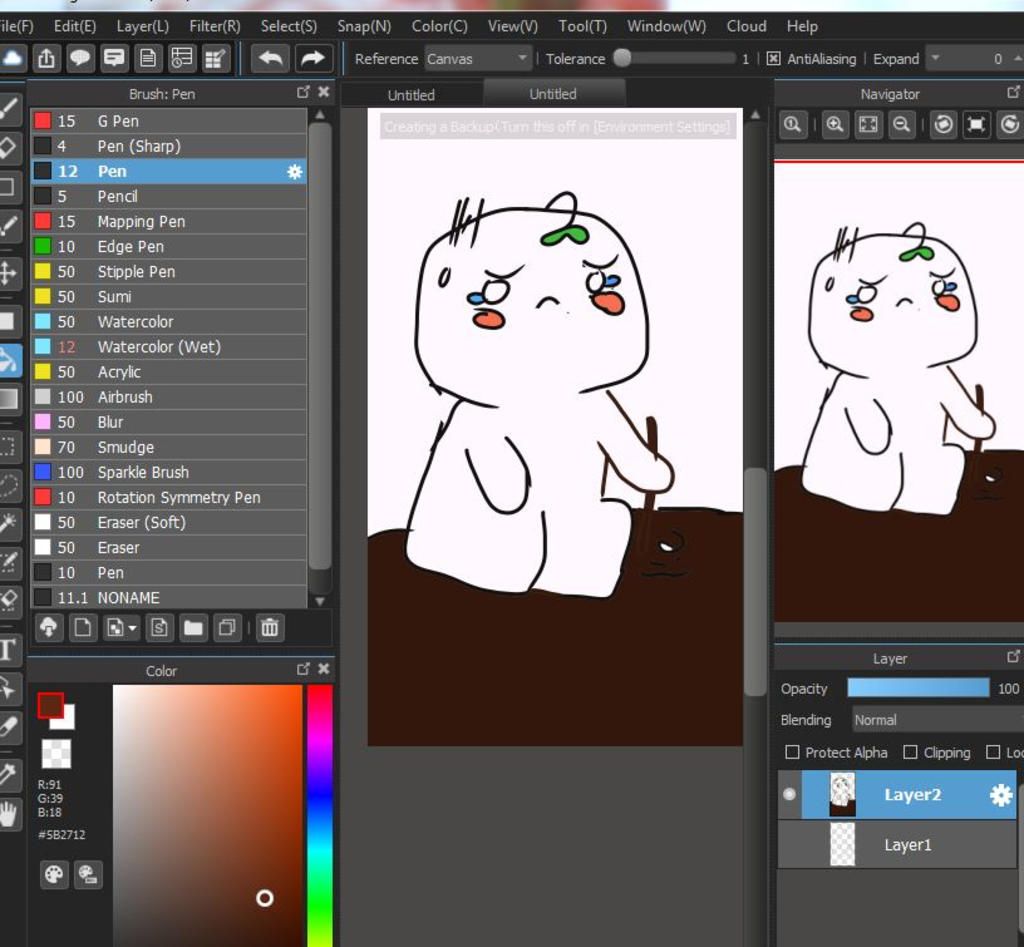Click the cloud brush download icon

[49, 628]
